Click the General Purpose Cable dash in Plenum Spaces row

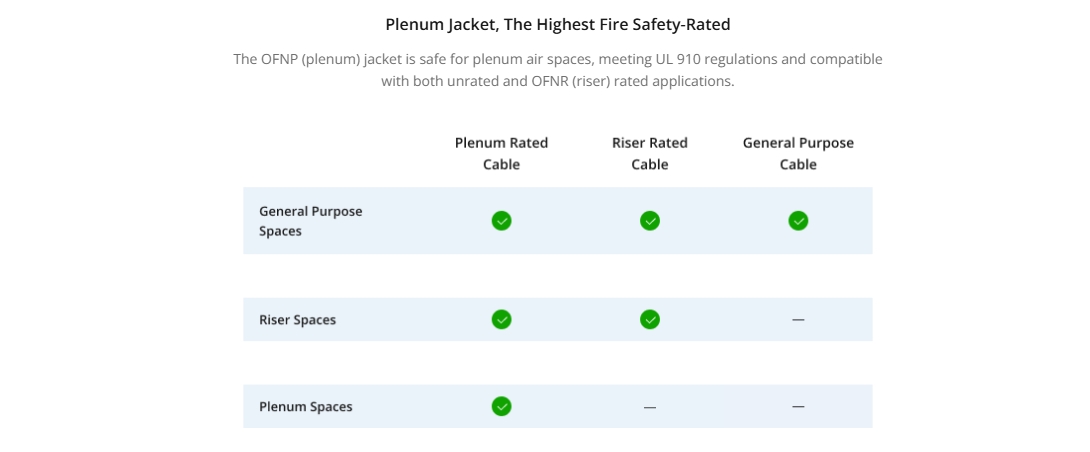798,407
